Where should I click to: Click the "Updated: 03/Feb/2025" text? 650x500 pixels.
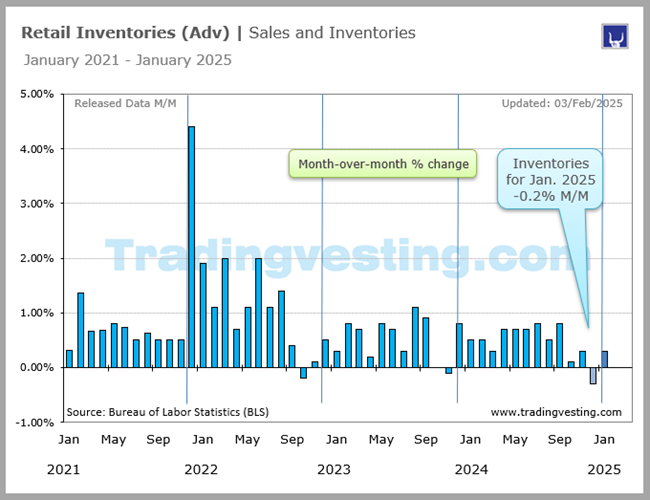[560, 104]
